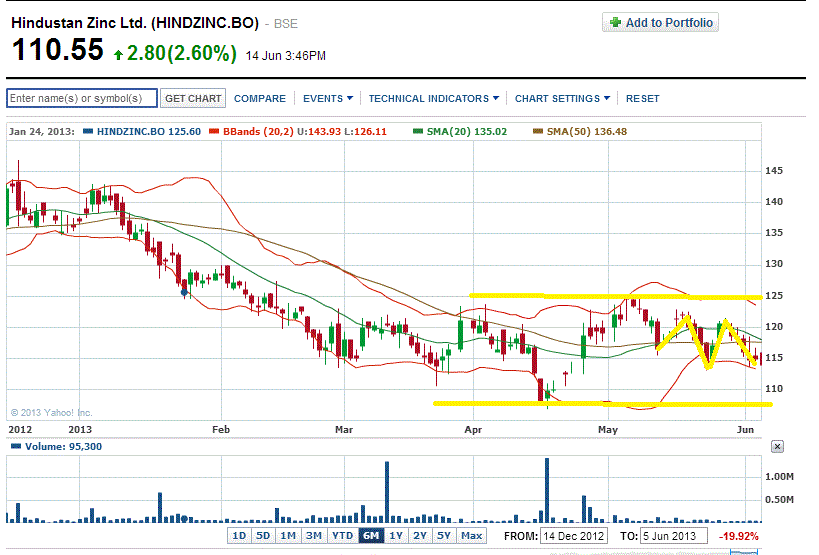Click the BSE exchange label

pos(286,24)
